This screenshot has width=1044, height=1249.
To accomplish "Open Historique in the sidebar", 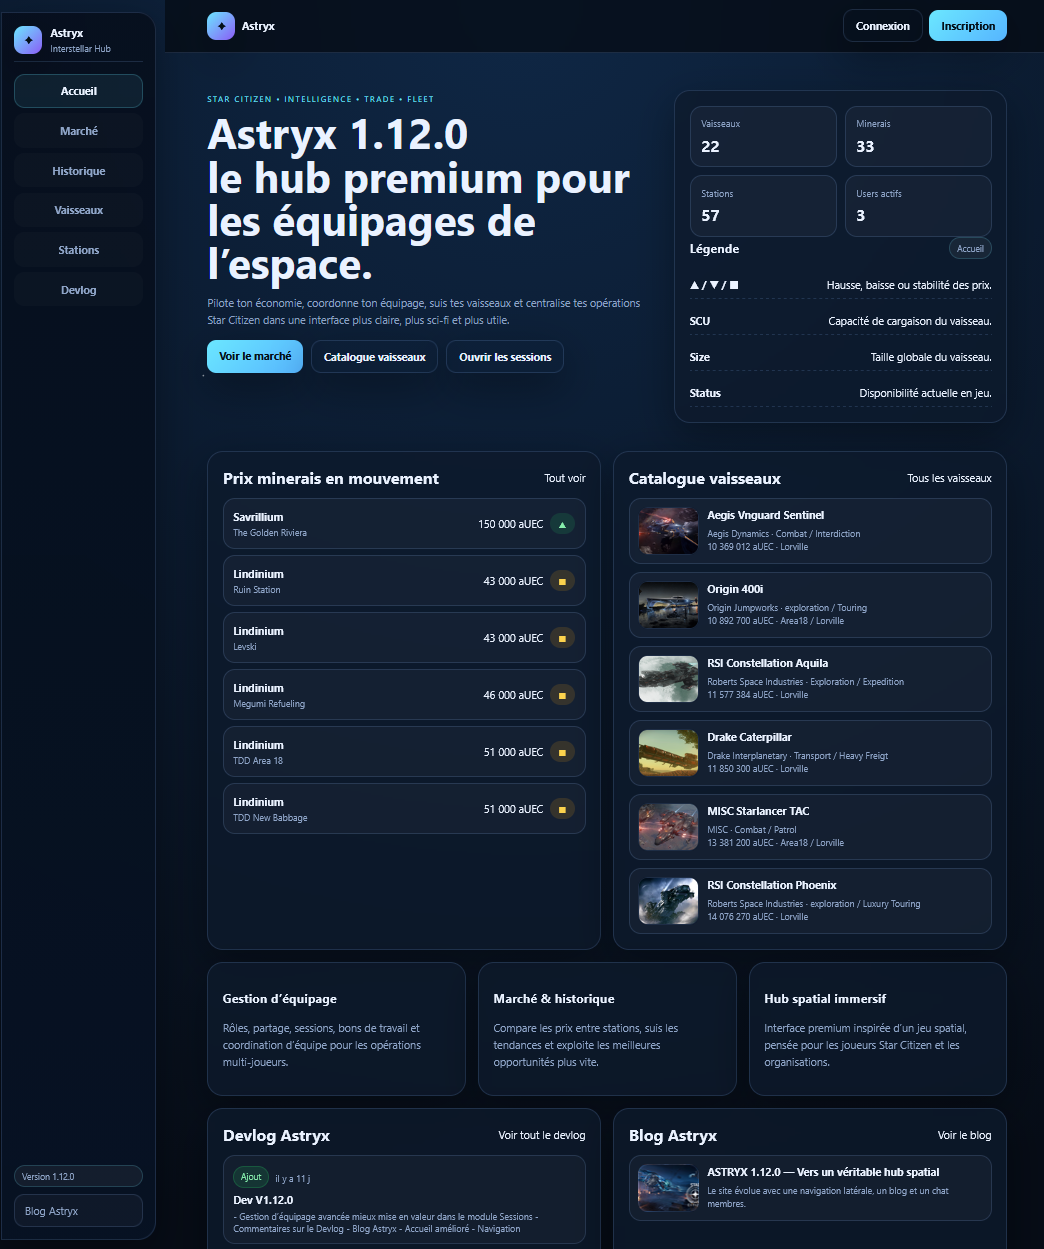I will click(79, 171).
